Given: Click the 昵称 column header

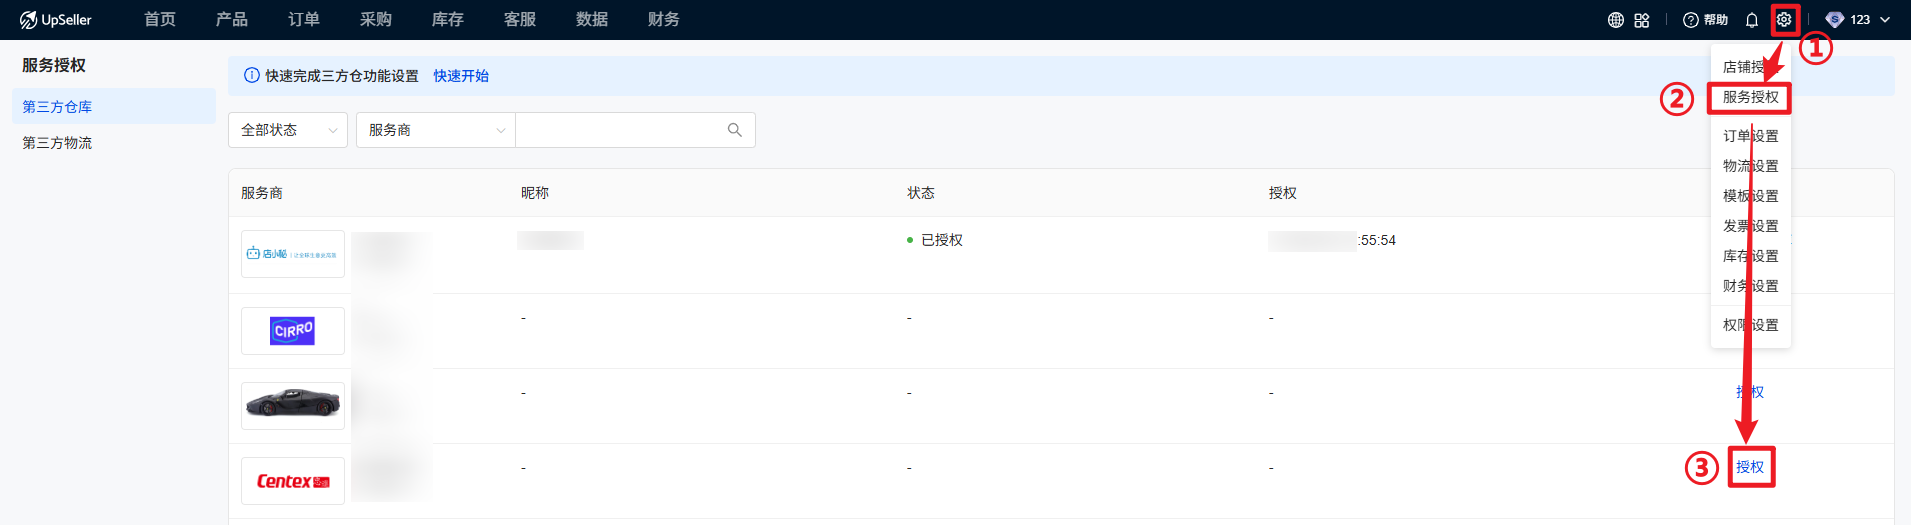Looking at the screenshot, I should tap(535, 193).
